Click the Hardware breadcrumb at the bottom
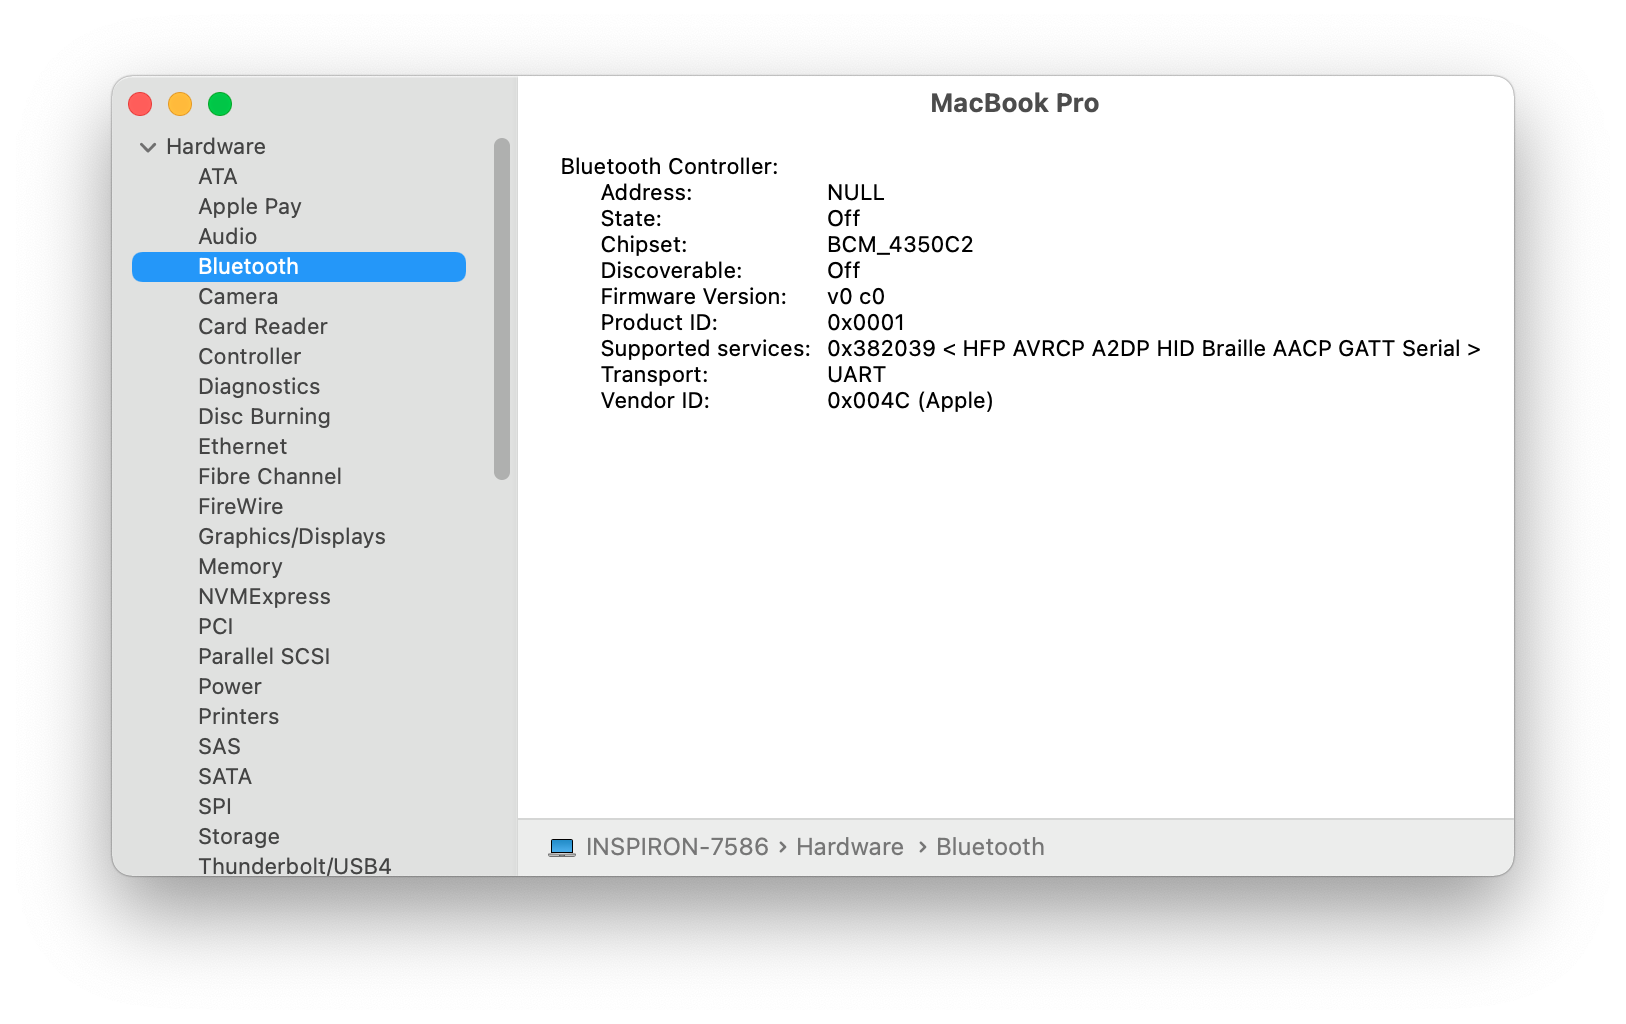This screenshot has width=1626, height=1024. click(x=848, y=847)
